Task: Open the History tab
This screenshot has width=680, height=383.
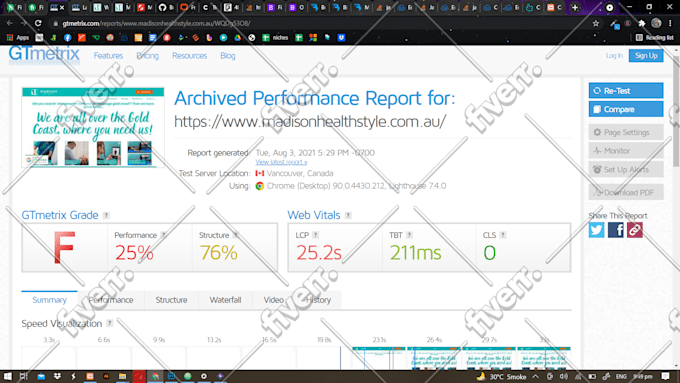Action: (x=318, y=300)
